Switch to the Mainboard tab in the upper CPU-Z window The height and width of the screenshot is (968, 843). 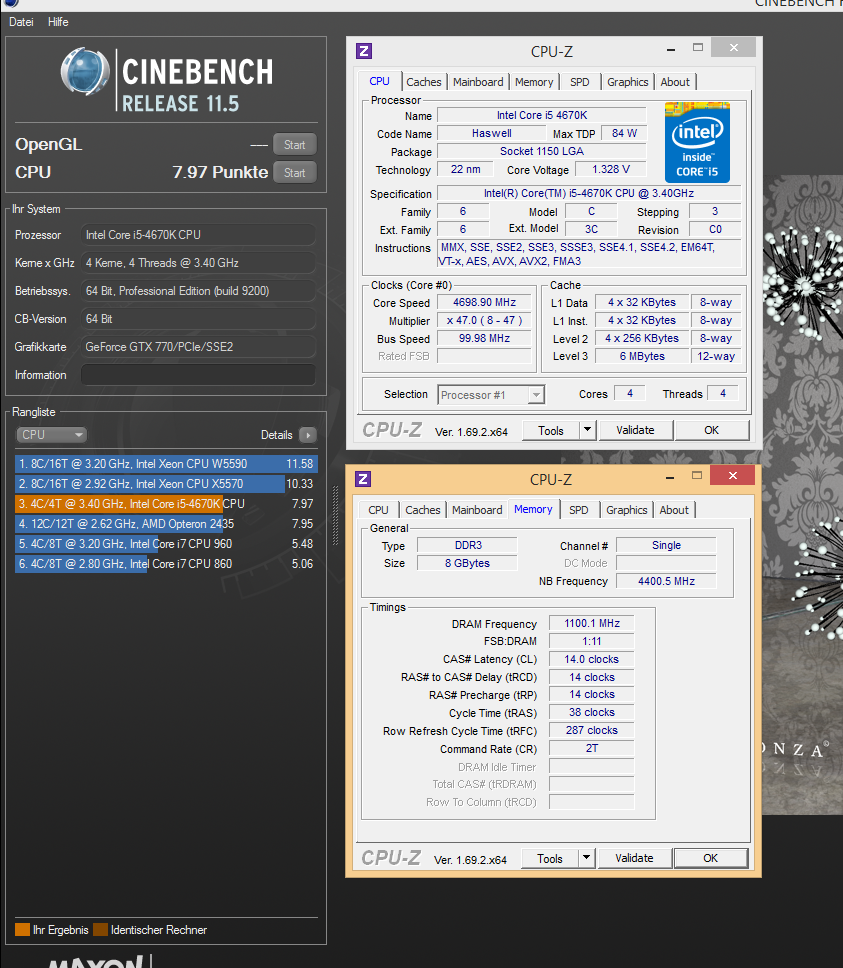[x=478, y=82]
